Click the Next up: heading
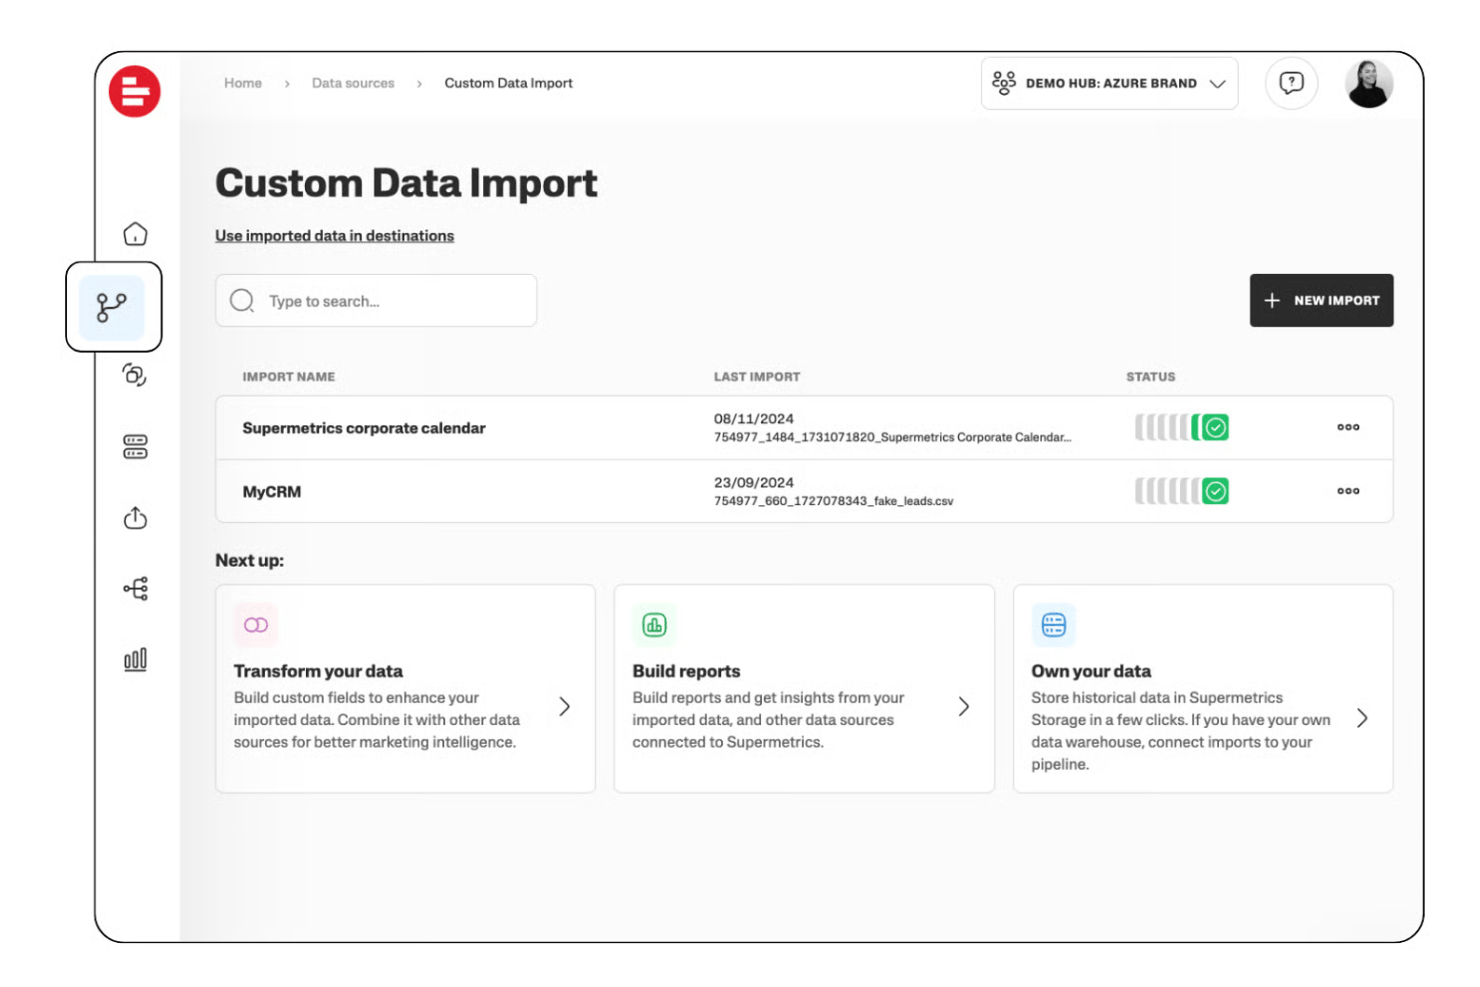 [x=250, y=561]
